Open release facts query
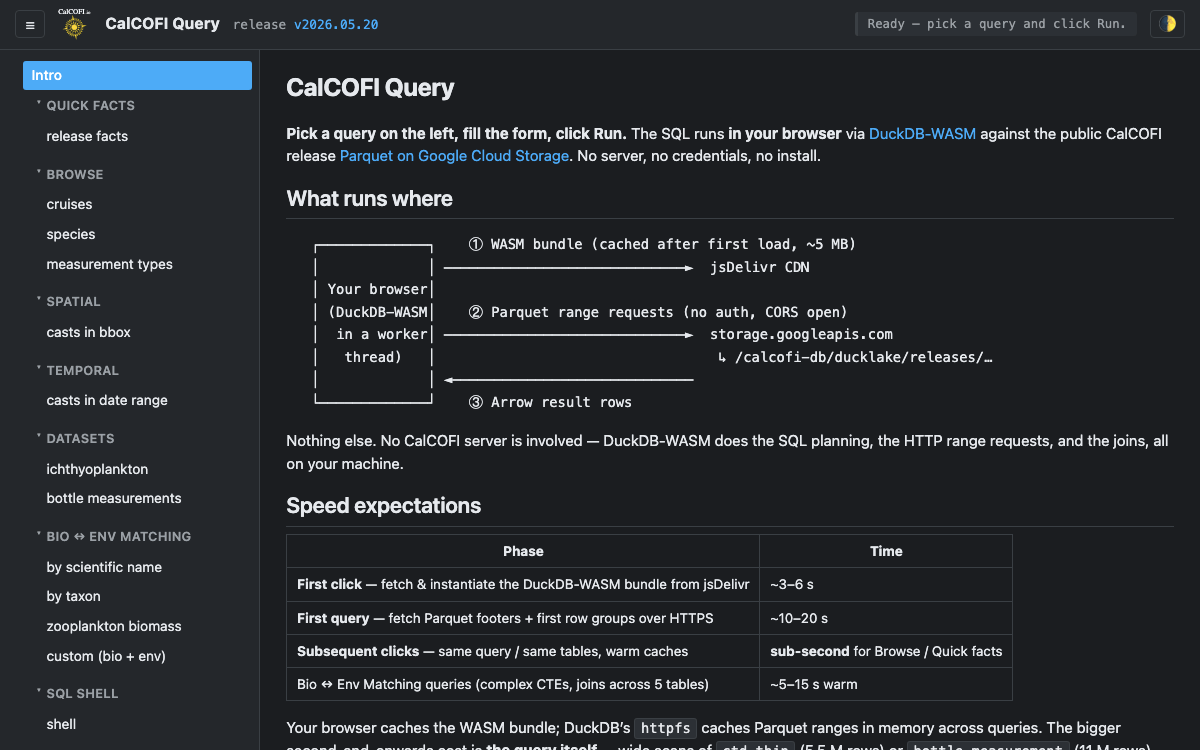 point(87,136)
